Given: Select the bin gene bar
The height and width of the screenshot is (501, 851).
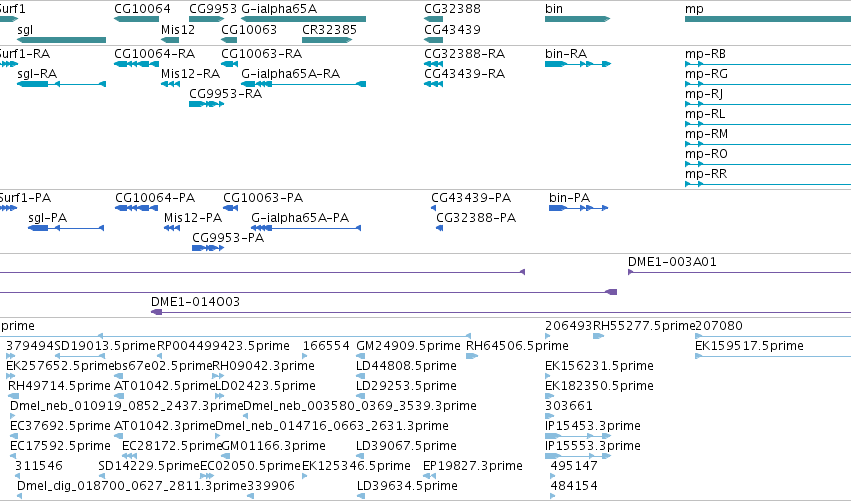Looking at the screenshot, I should pos(577,19).
